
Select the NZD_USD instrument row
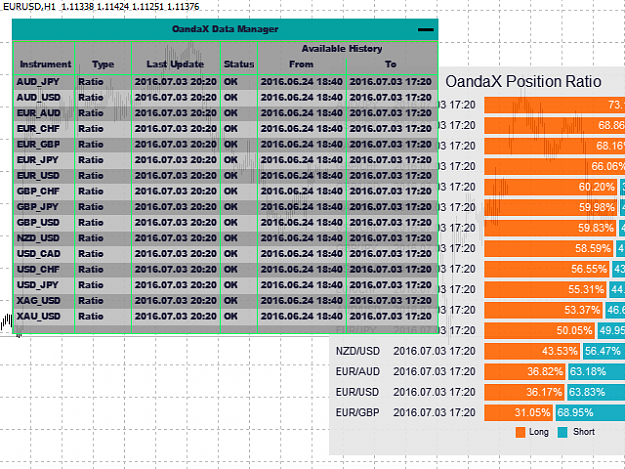(225, 238)
